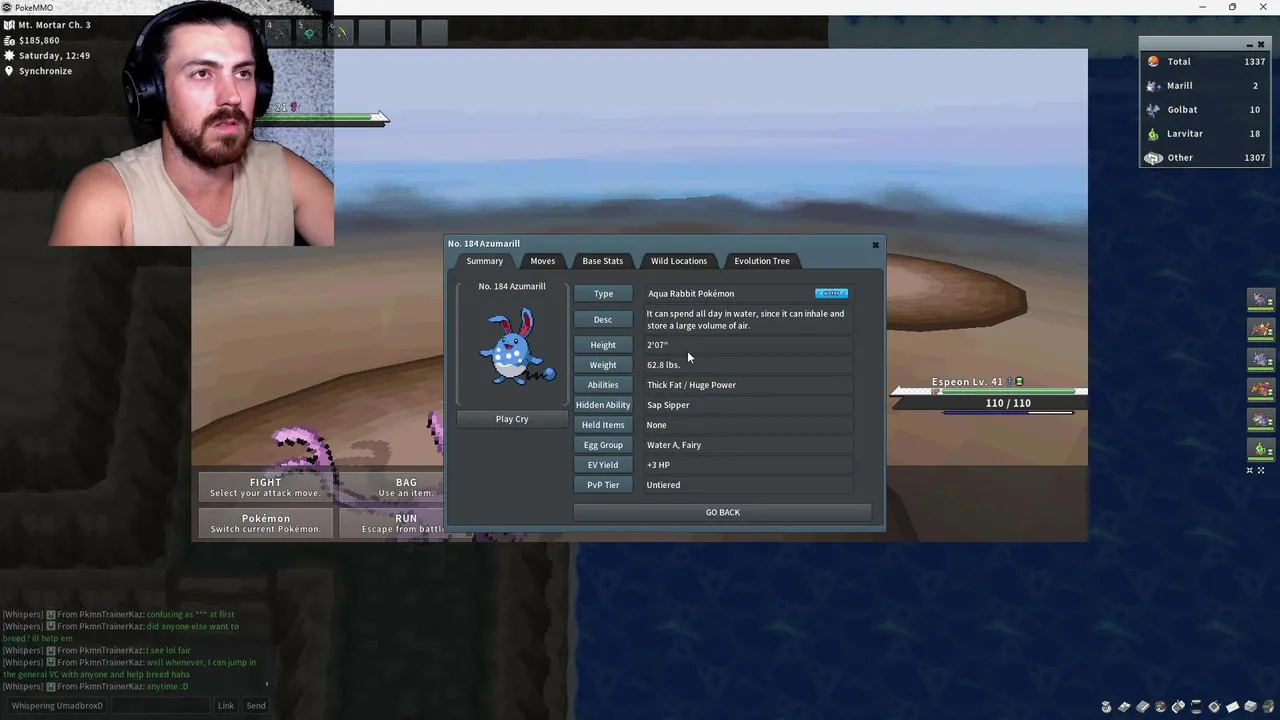Click the Poké Ball Total icon
1280x720 pixels.
1153,61
